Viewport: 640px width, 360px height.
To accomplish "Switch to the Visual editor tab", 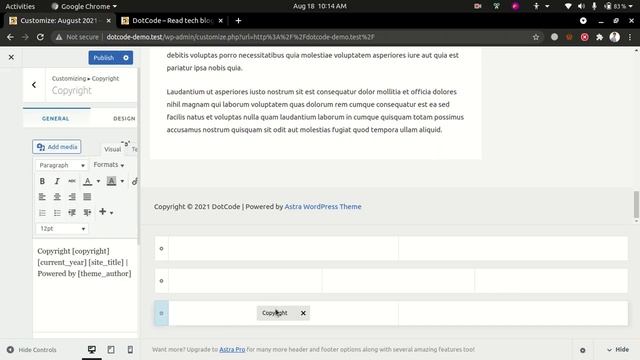I will 112,149.
